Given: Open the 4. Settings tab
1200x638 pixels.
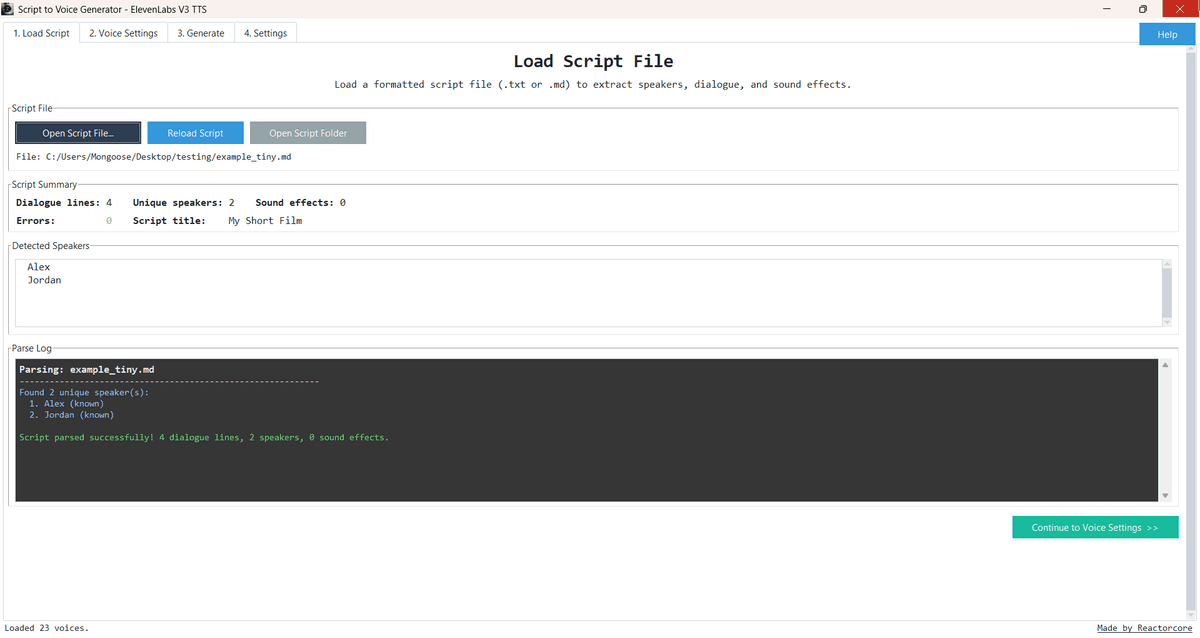Looking at the screenshot, I should click(265, 33).
